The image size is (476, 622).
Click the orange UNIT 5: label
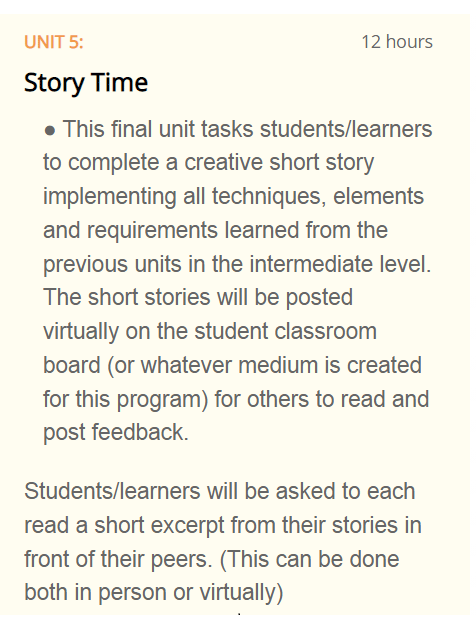[54, 42]
